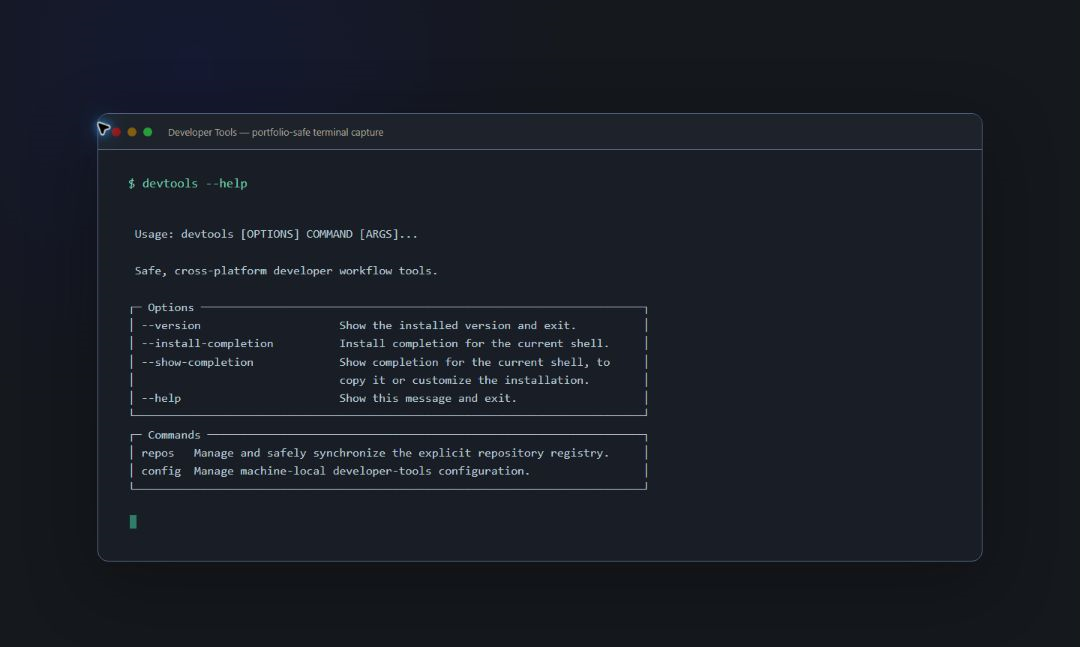Click the 'Options' box heading

(171, 307)
